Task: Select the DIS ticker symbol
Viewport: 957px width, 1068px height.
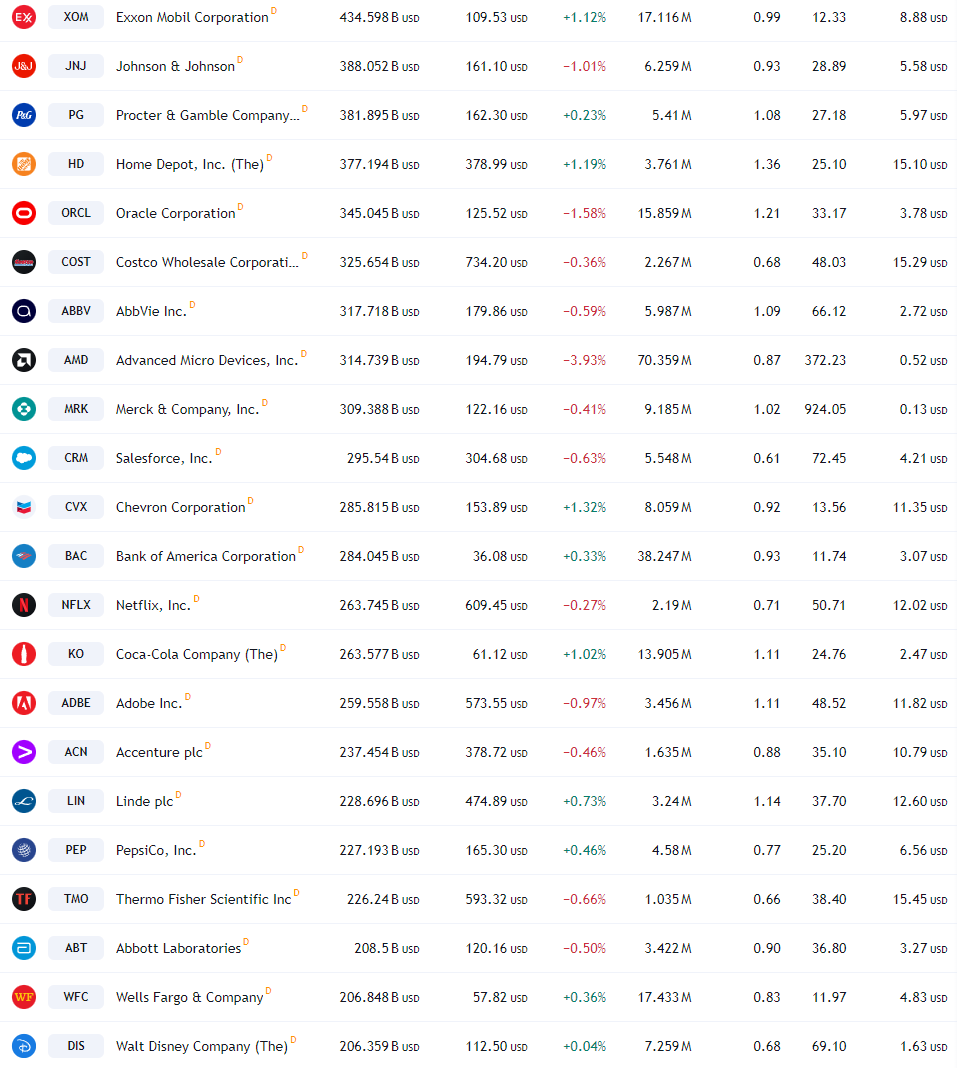Action: click(76, 1046)
